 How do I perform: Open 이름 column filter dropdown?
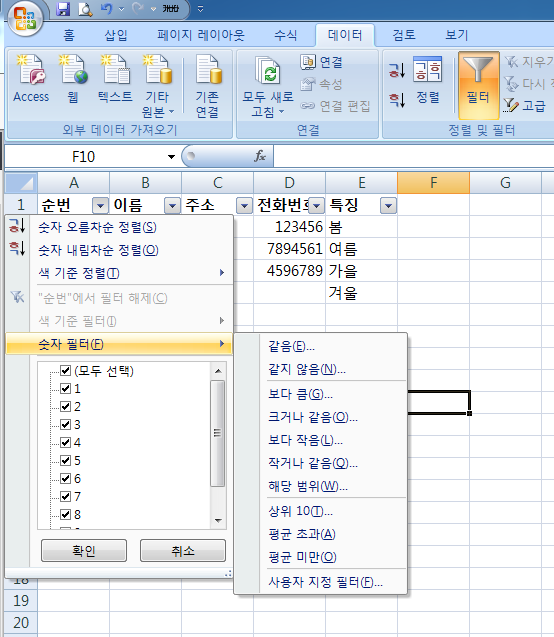point(172,206)
